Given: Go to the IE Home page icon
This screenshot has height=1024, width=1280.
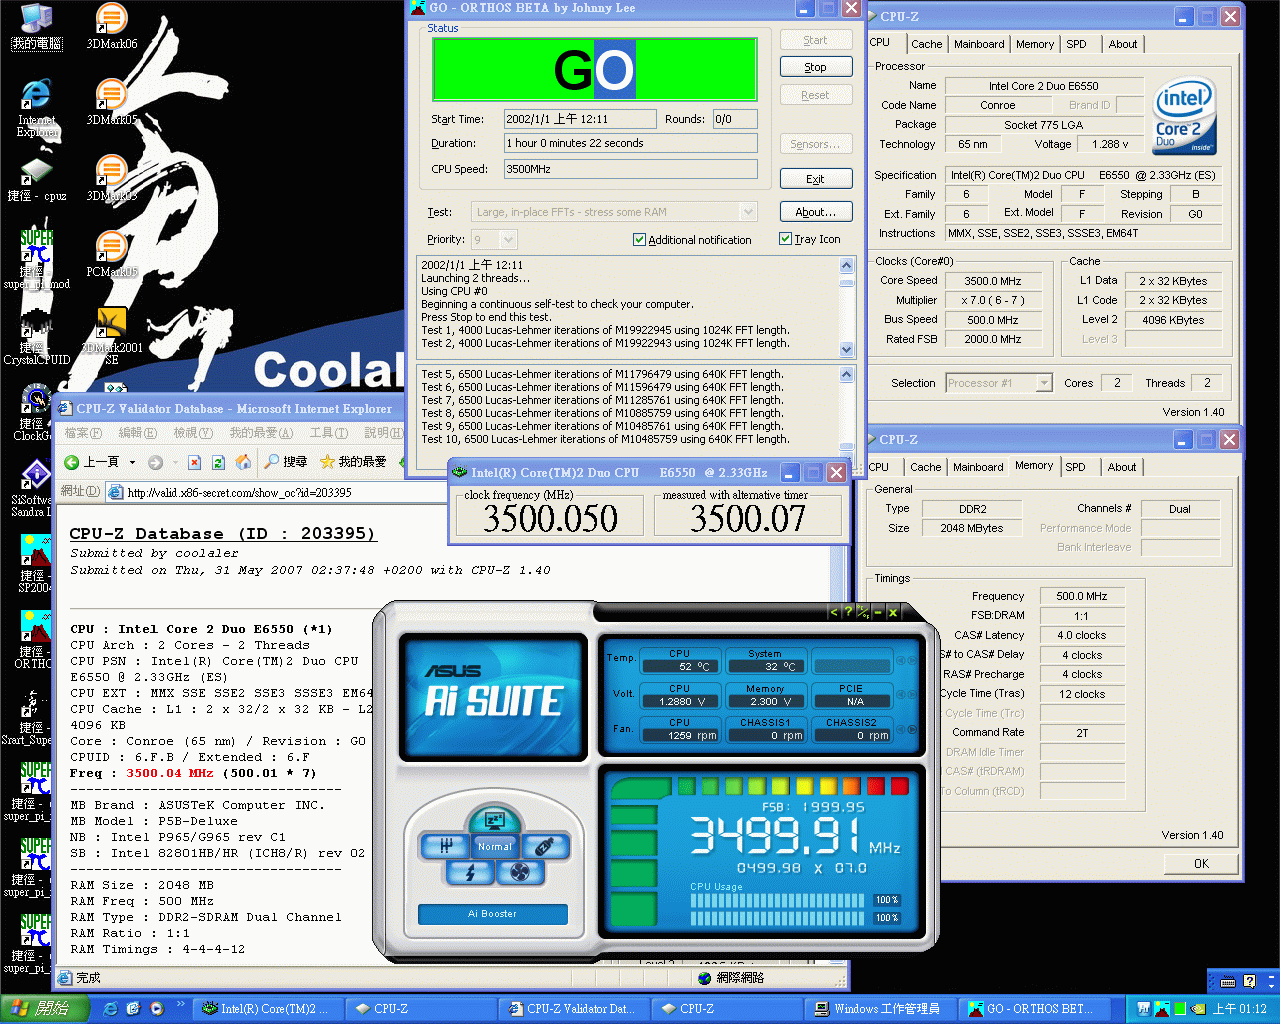Looking at the screenshot, I should pos(243,462).
